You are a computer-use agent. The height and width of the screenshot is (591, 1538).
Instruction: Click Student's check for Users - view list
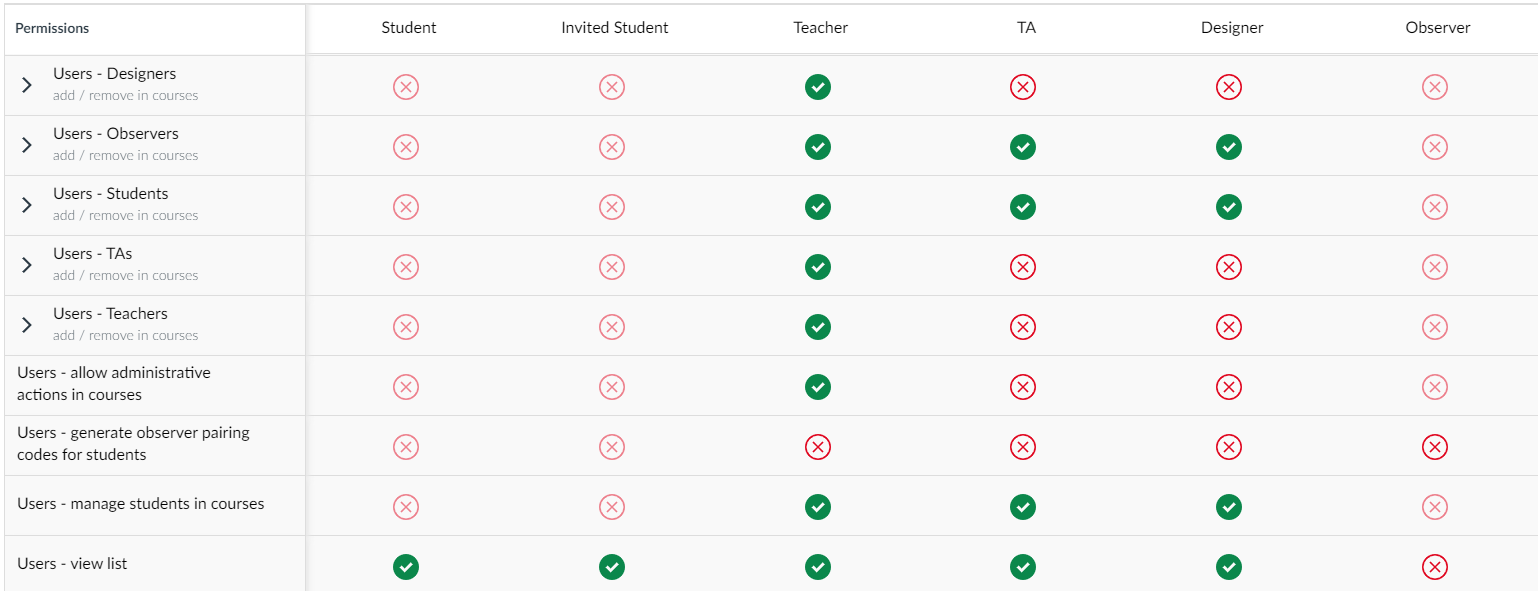(406, 567)
